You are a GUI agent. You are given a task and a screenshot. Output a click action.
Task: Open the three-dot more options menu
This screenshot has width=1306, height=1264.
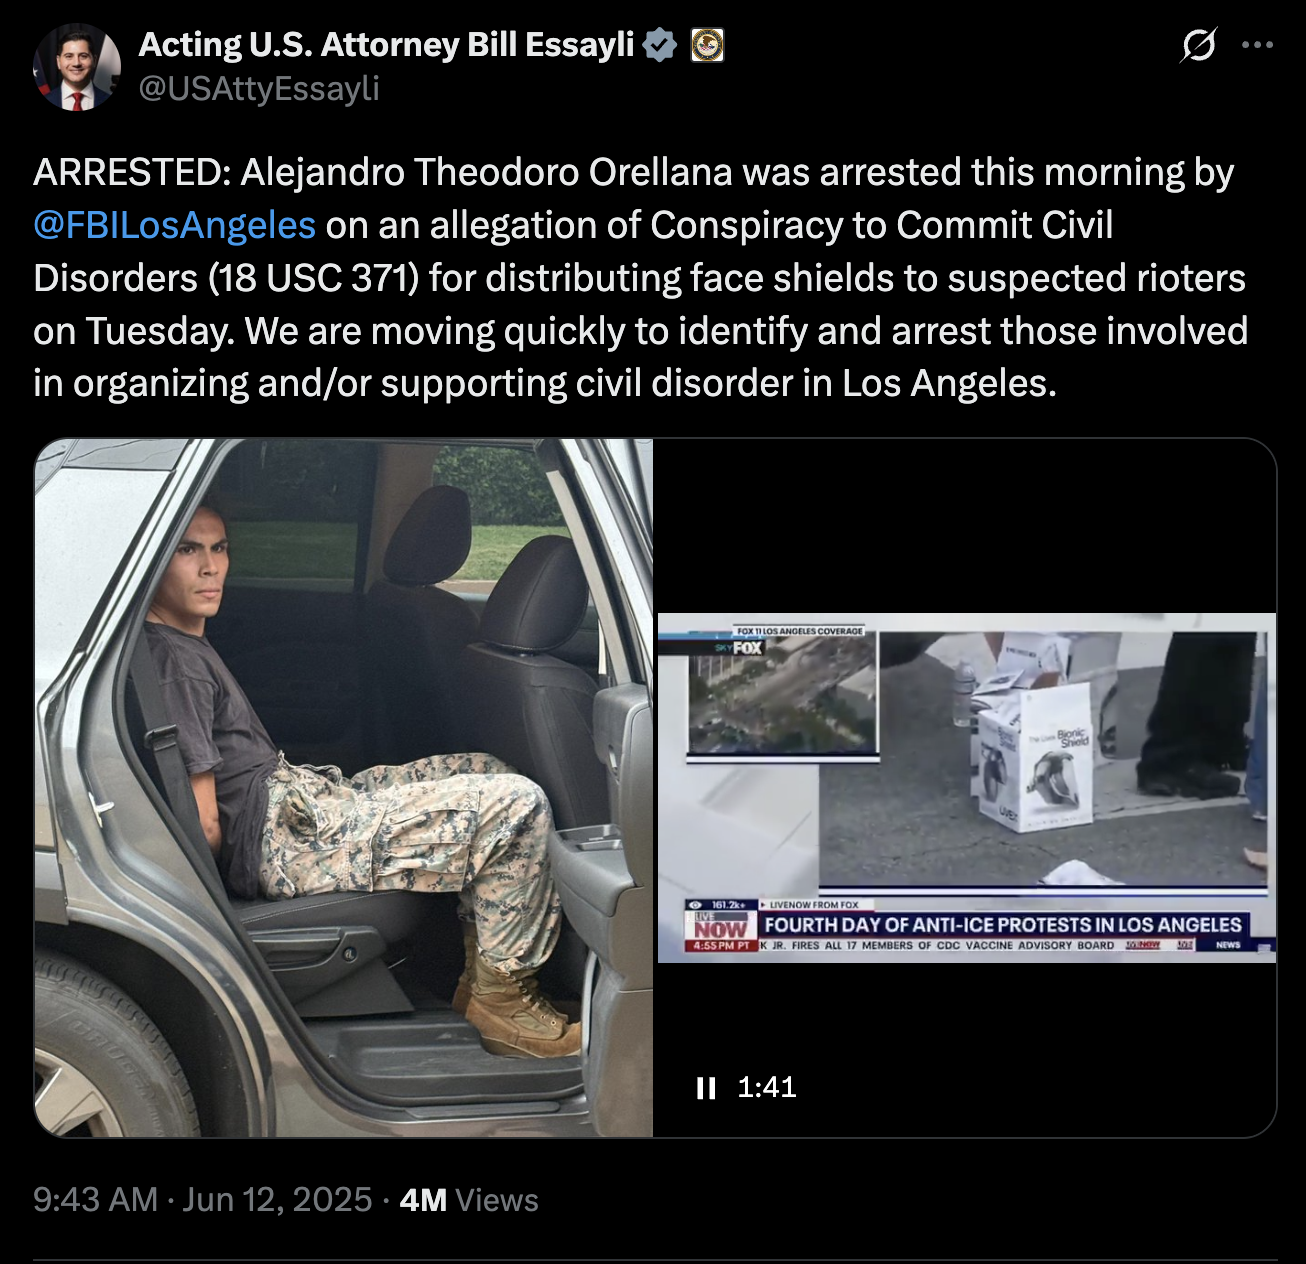(x=1257, y=45)
